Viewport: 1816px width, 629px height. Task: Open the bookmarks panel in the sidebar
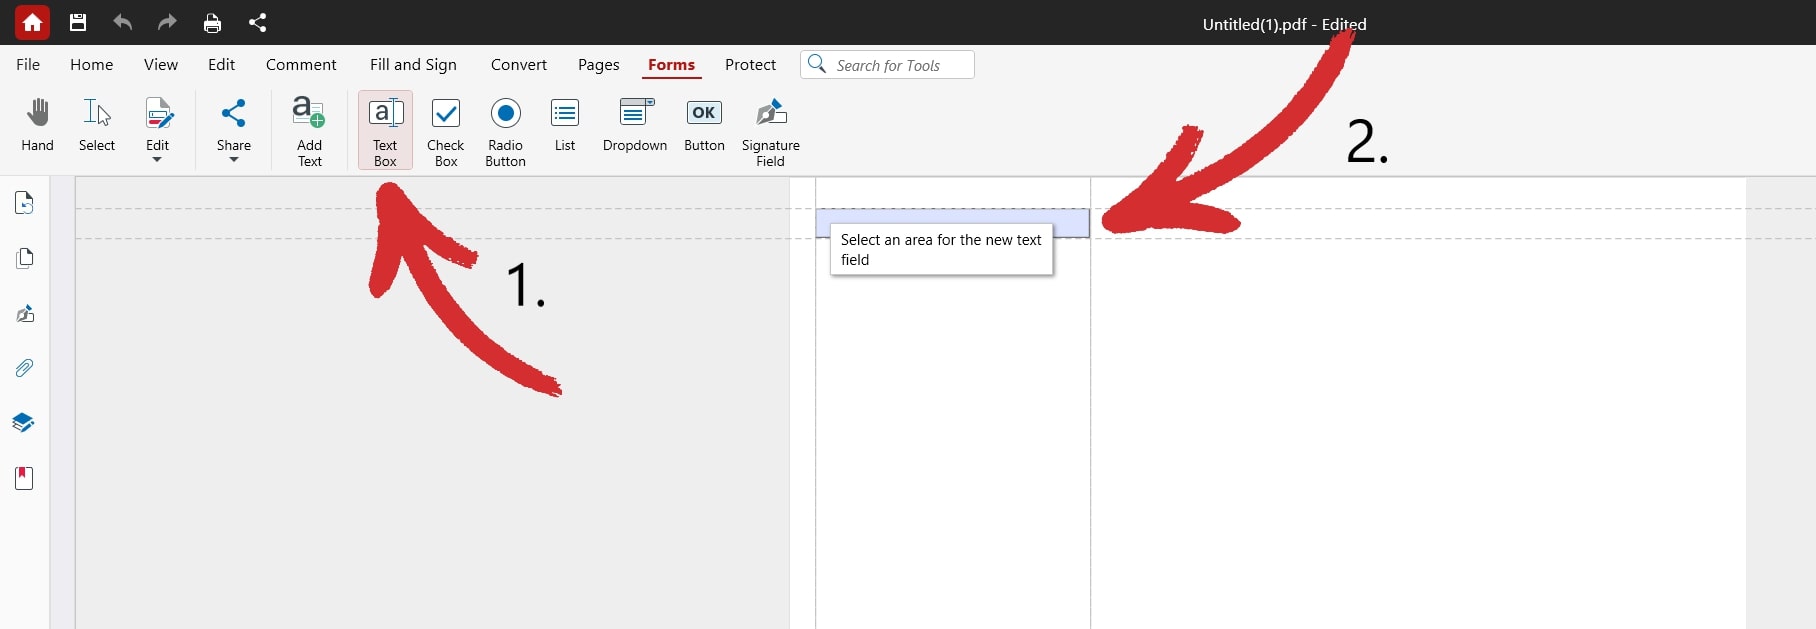[25, 478]
